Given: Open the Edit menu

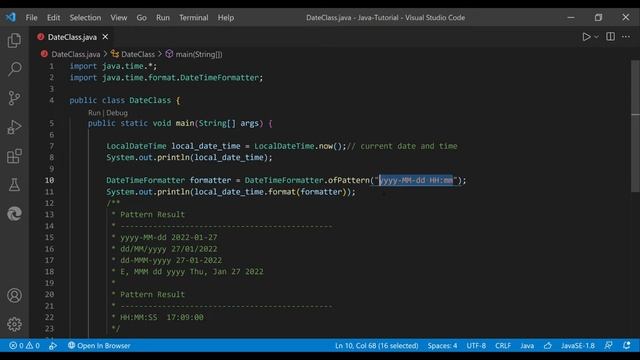Looking at the screenshot, I should [53, 18].
